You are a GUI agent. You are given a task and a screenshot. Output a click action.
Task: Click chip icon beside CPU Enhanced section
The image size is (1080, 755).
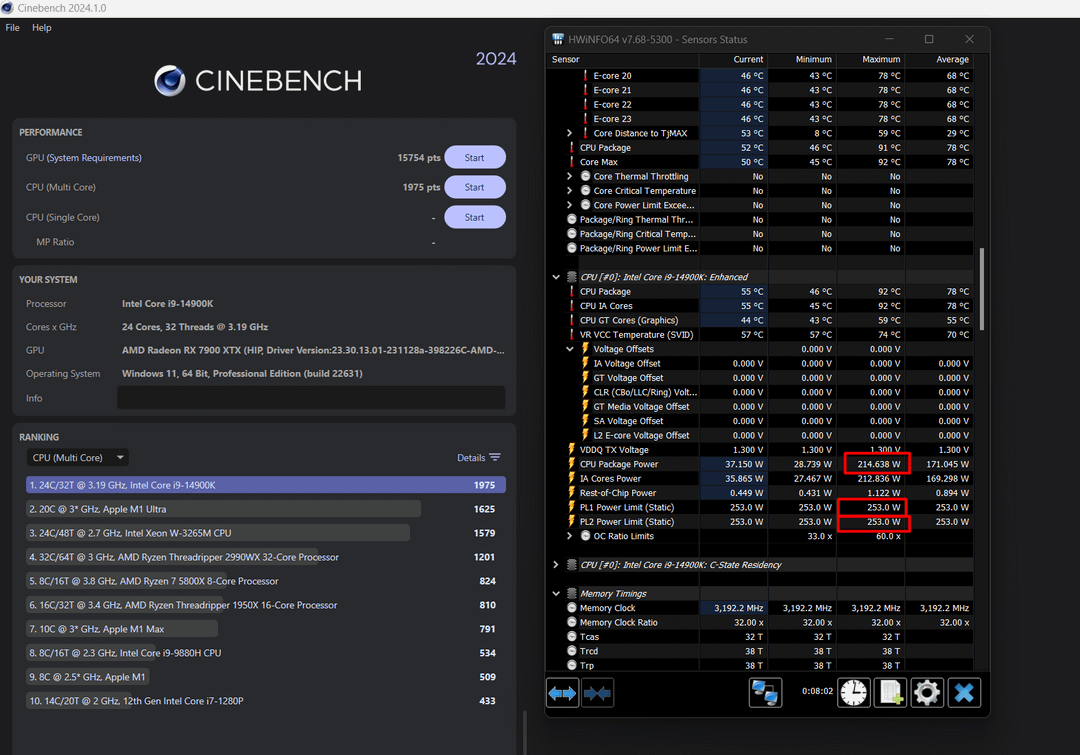pos(572,277)
